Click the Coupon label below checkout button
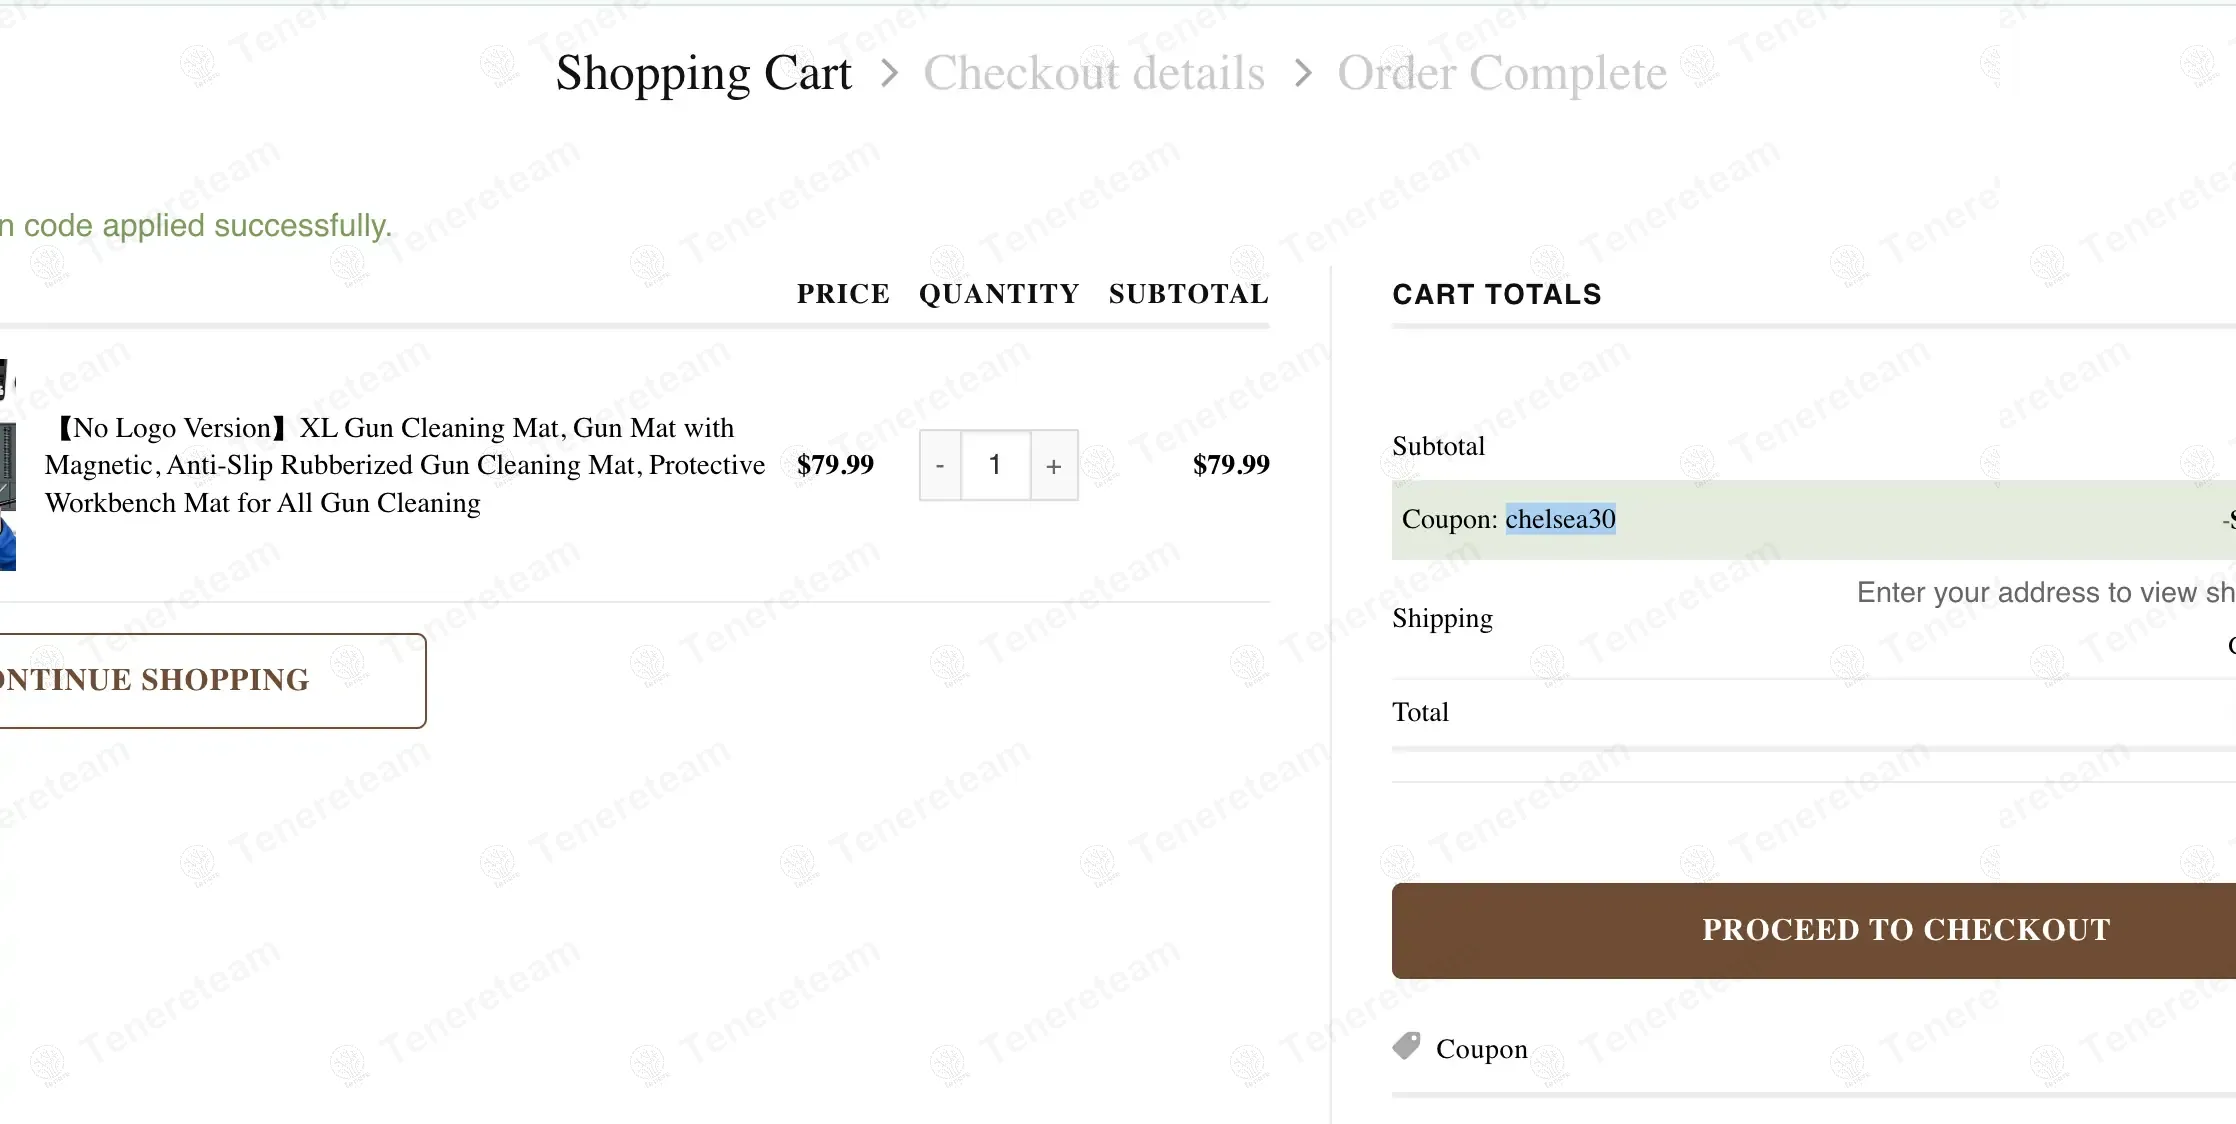The height and width of the screenshot is (1124, 2236). coord(1482,1049)
